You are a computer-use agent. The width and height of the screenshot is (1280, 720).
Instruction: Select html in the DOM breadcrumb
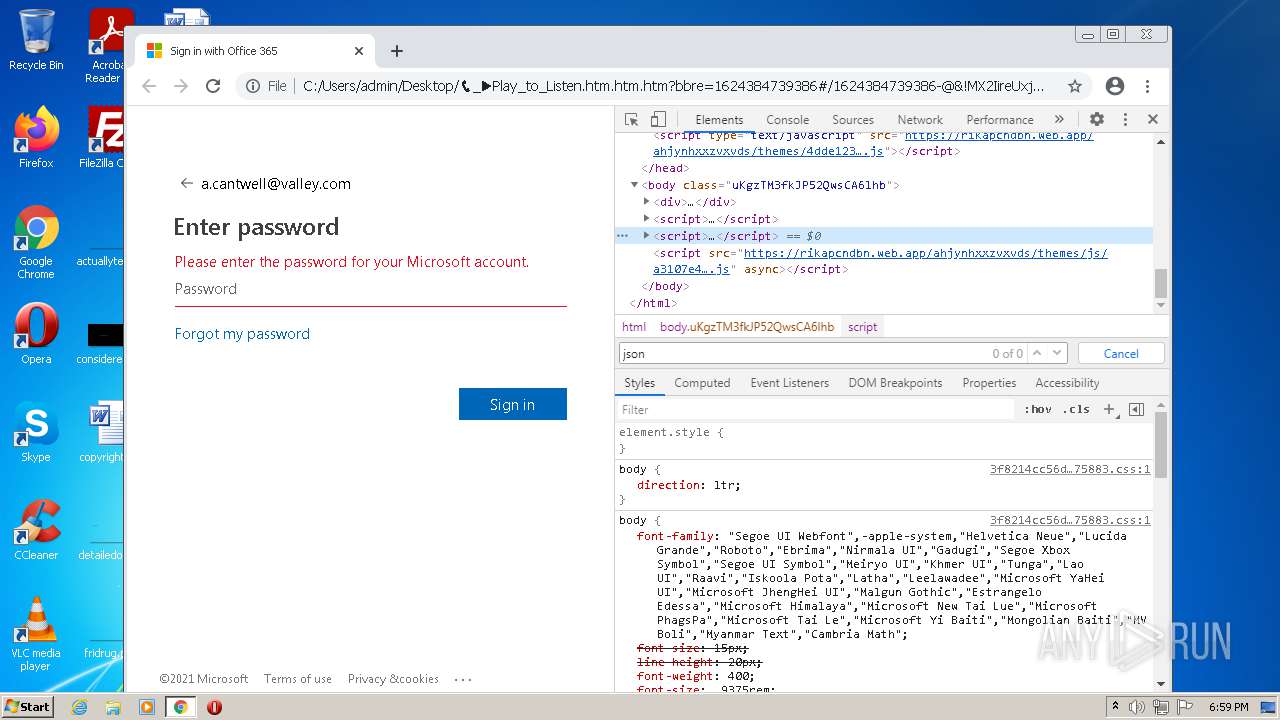(x=634, y=327)
